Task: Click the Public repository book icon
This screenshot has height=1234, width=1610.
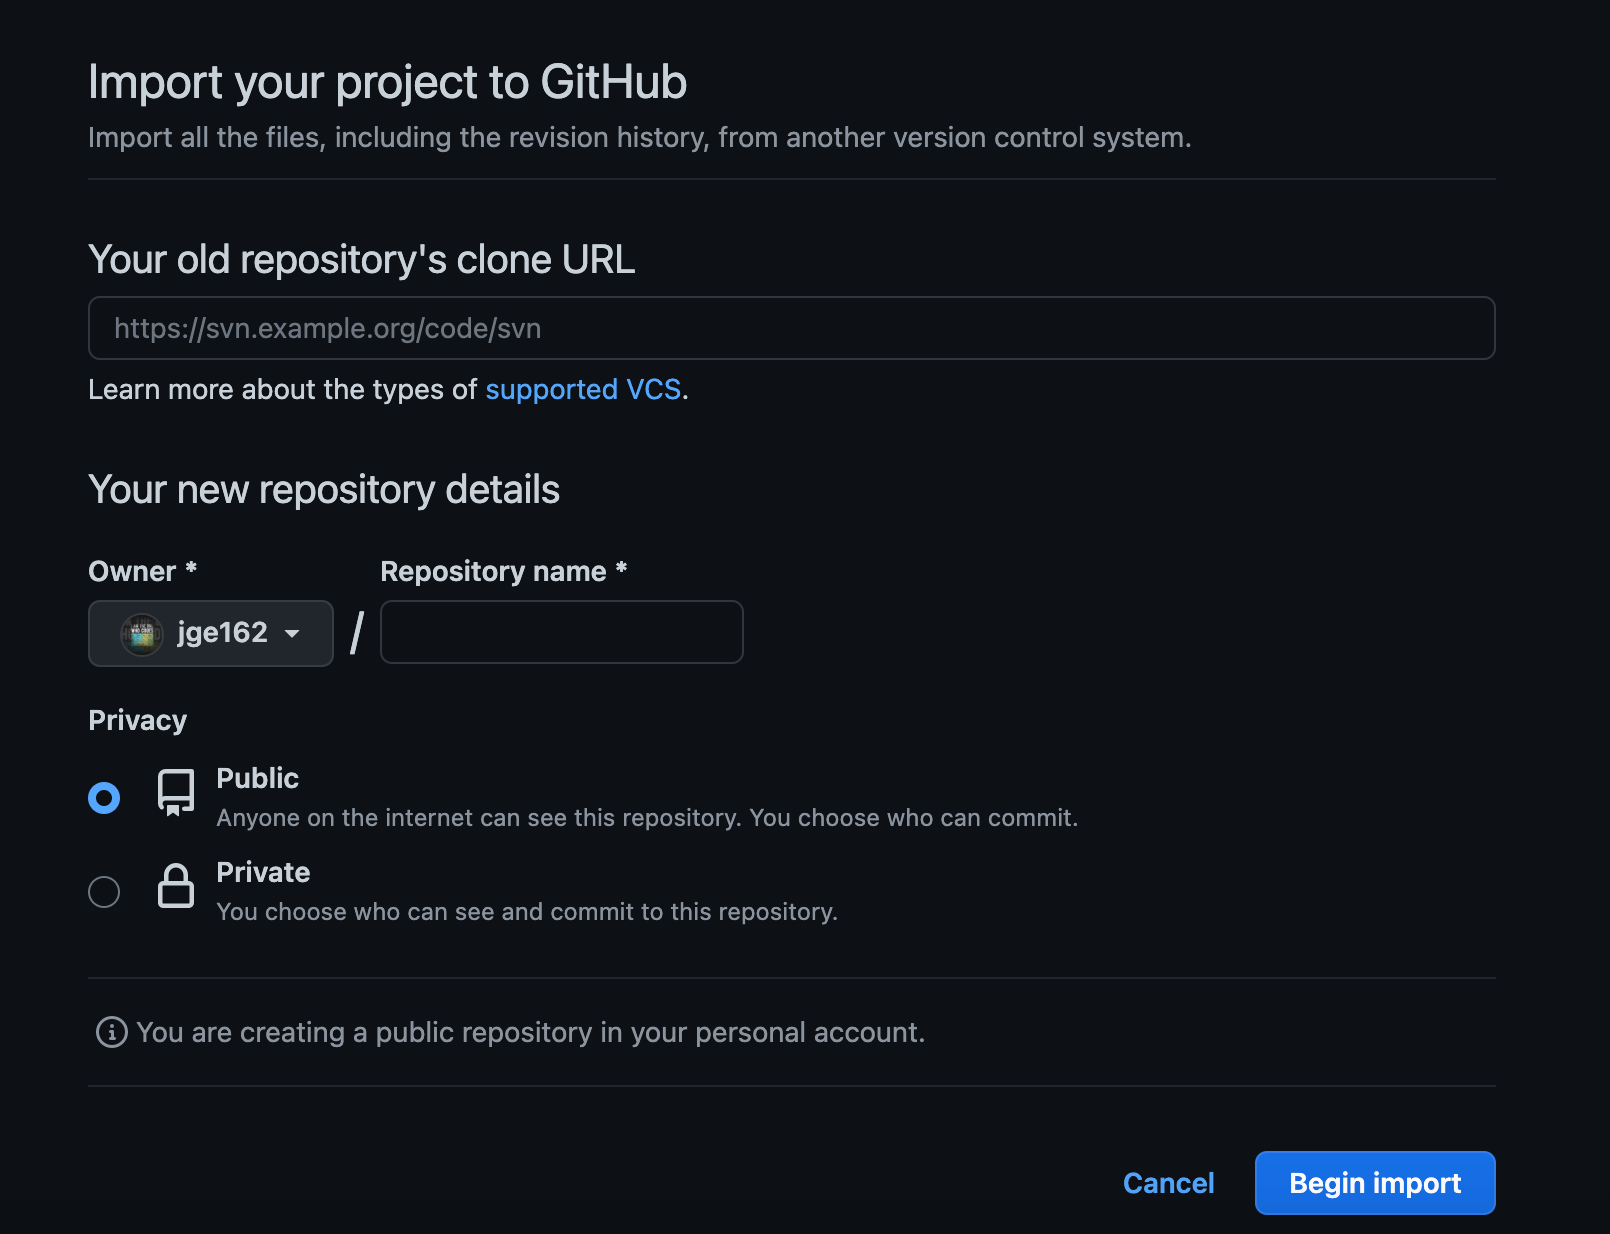Action: click(175, 795)
